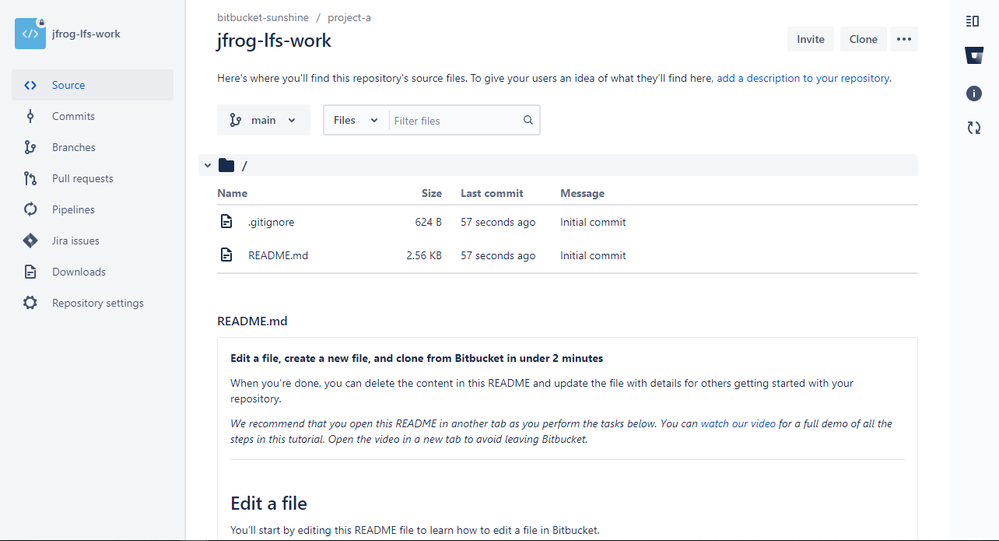This screenshot has height=541, width=999.
Task: Click README.md row's Initial commit message
Action: coord(593,255)
